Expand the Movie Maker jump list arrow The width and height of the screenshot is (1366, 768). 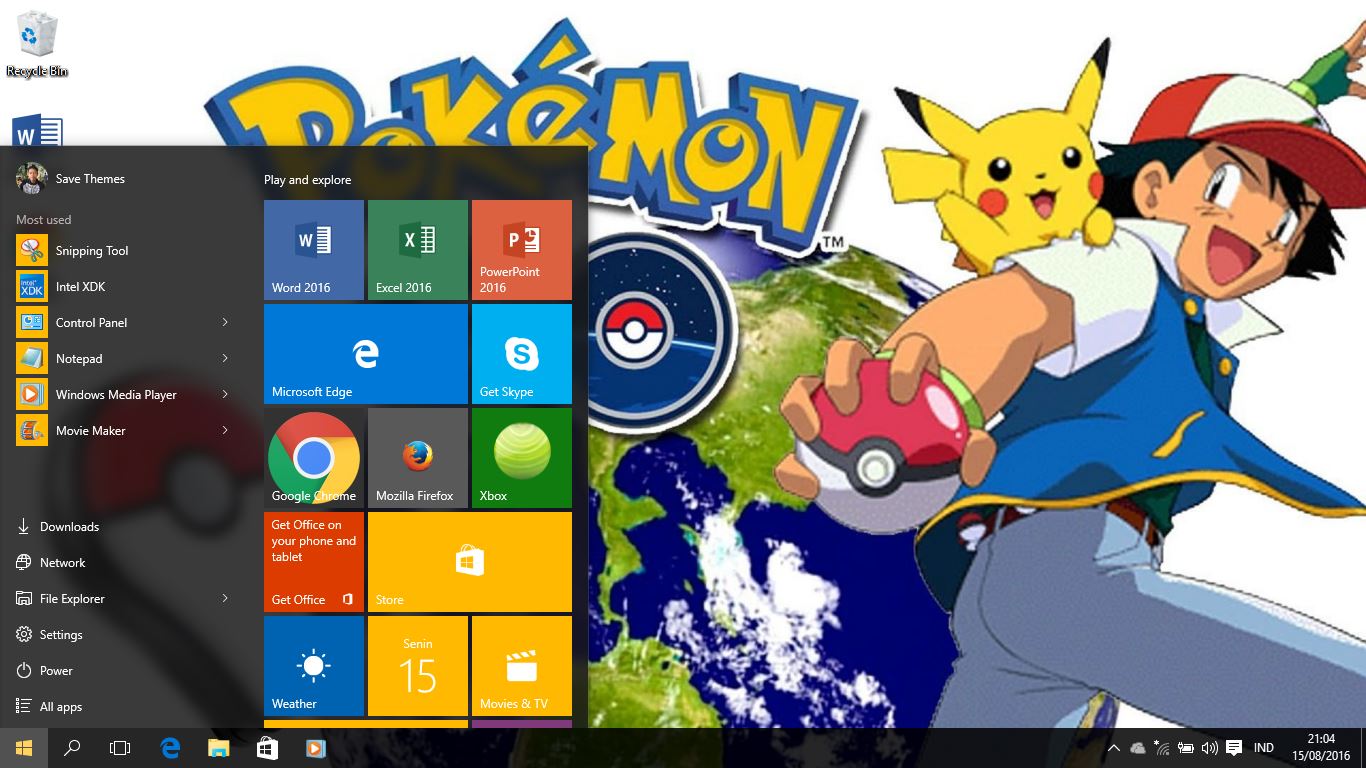pos(225,430)
